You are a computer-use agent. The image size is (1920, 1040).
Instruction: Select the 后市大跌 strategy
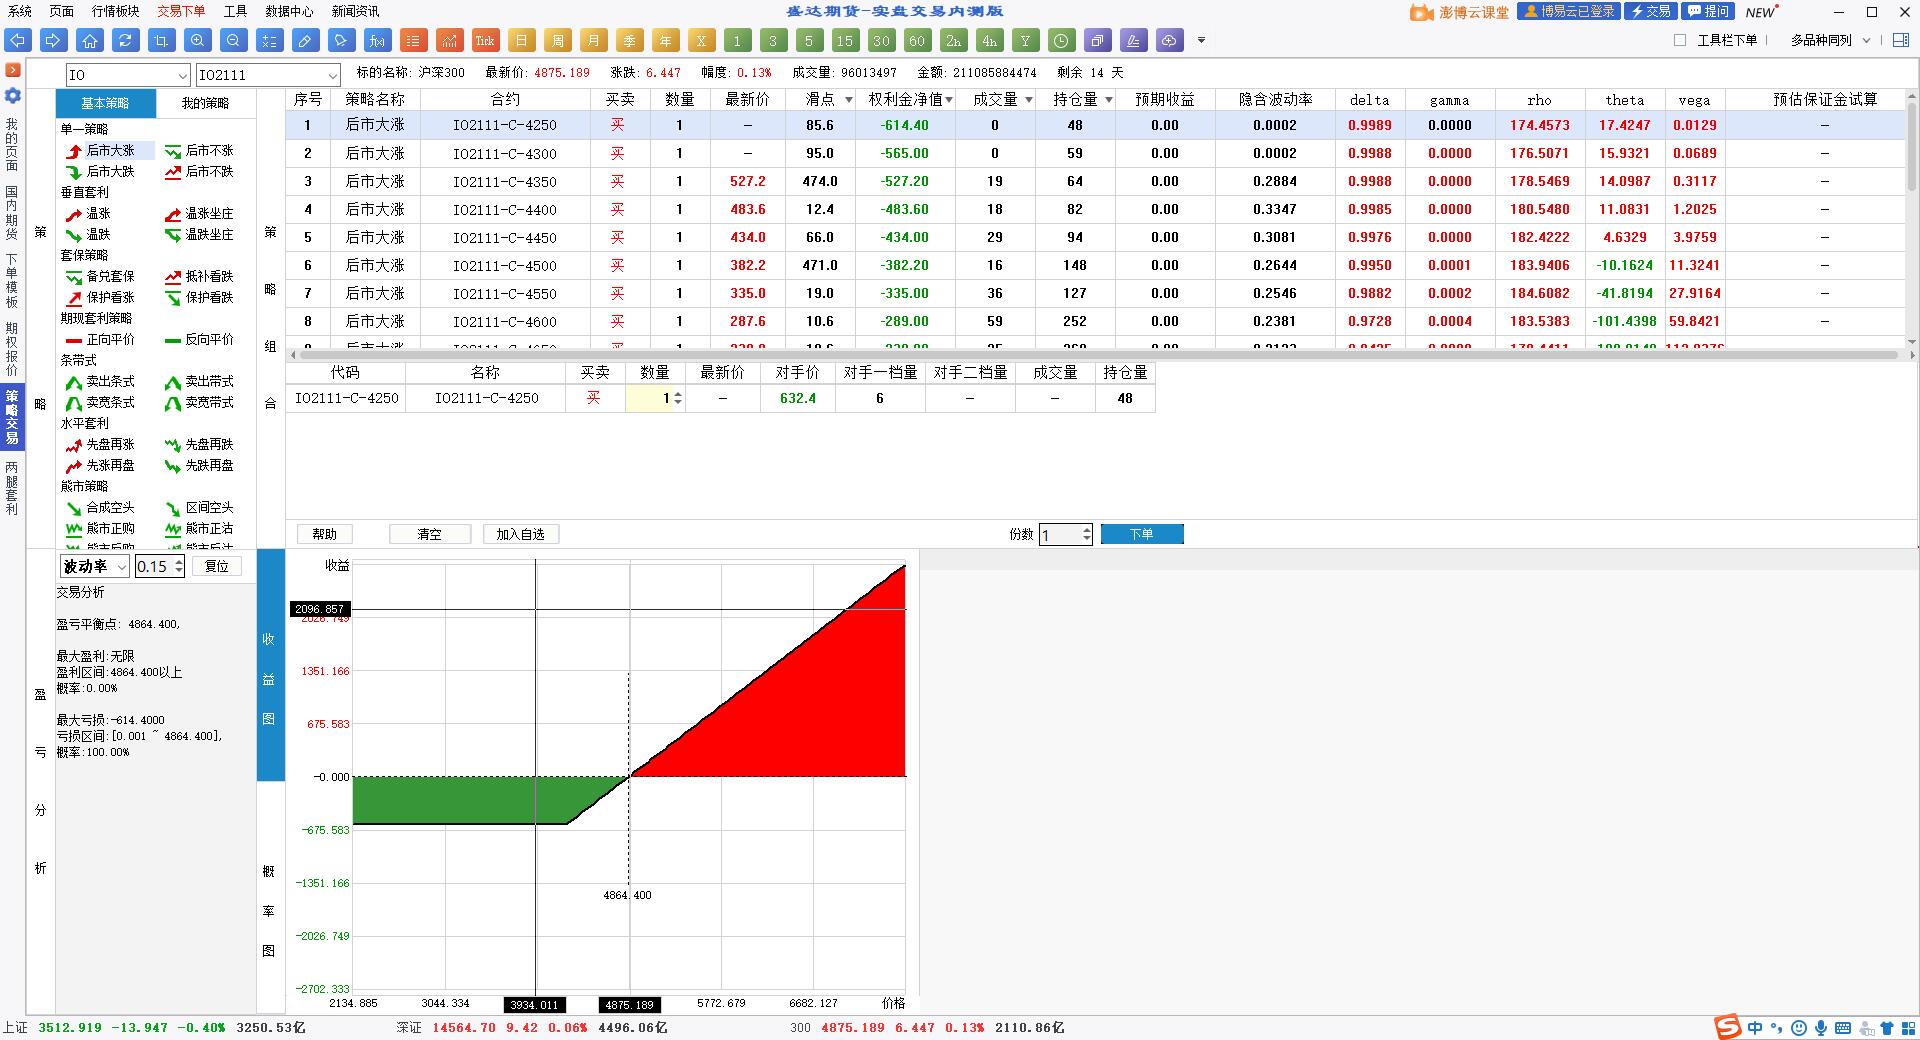point(100,172)
